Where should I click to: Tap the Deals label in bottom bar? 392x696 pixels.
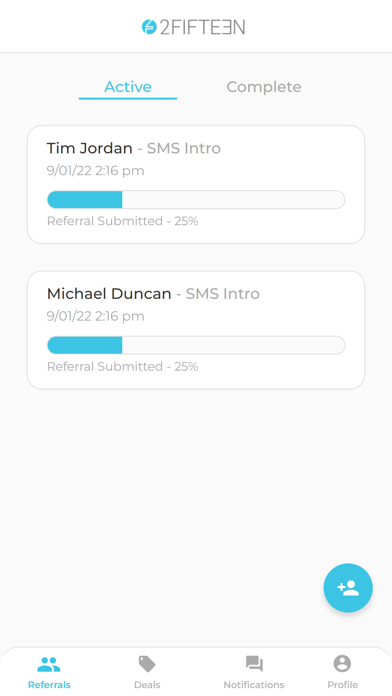coord(147,684)
